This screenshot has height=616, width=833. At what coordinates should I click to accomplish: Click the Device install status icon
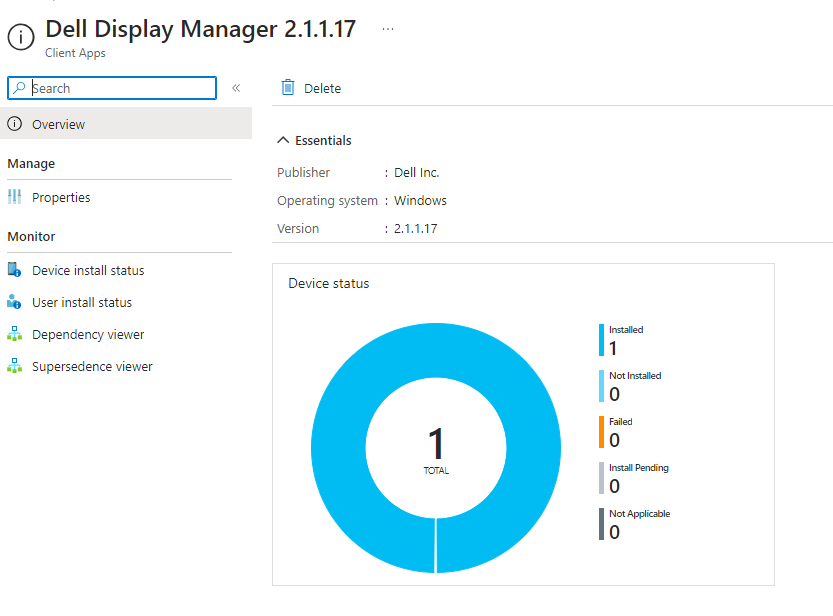tap(14, 270)
